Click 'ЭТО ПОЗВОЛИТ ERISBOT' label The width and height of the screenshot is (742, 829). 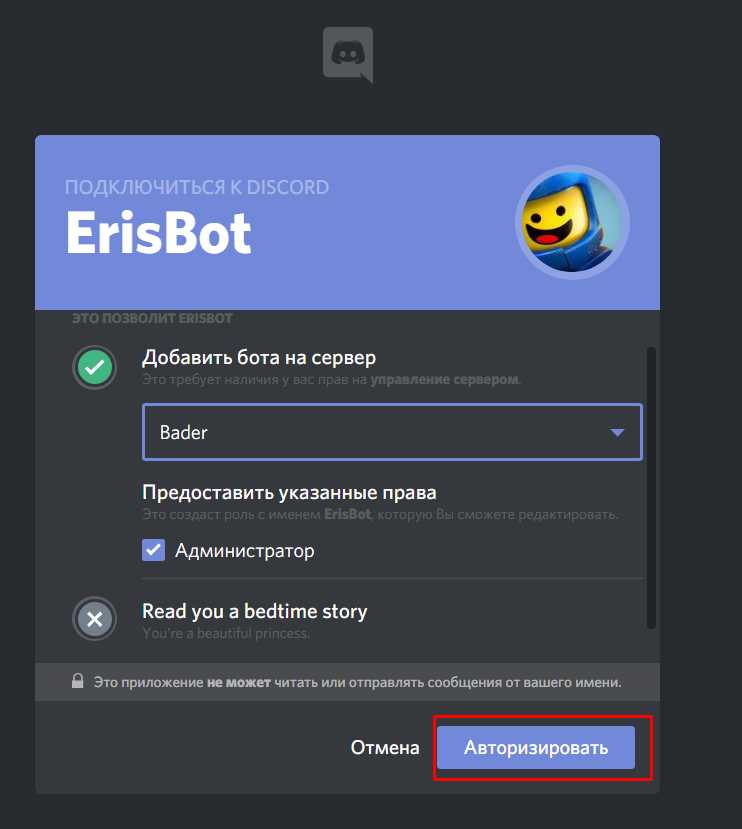(152, 318)
